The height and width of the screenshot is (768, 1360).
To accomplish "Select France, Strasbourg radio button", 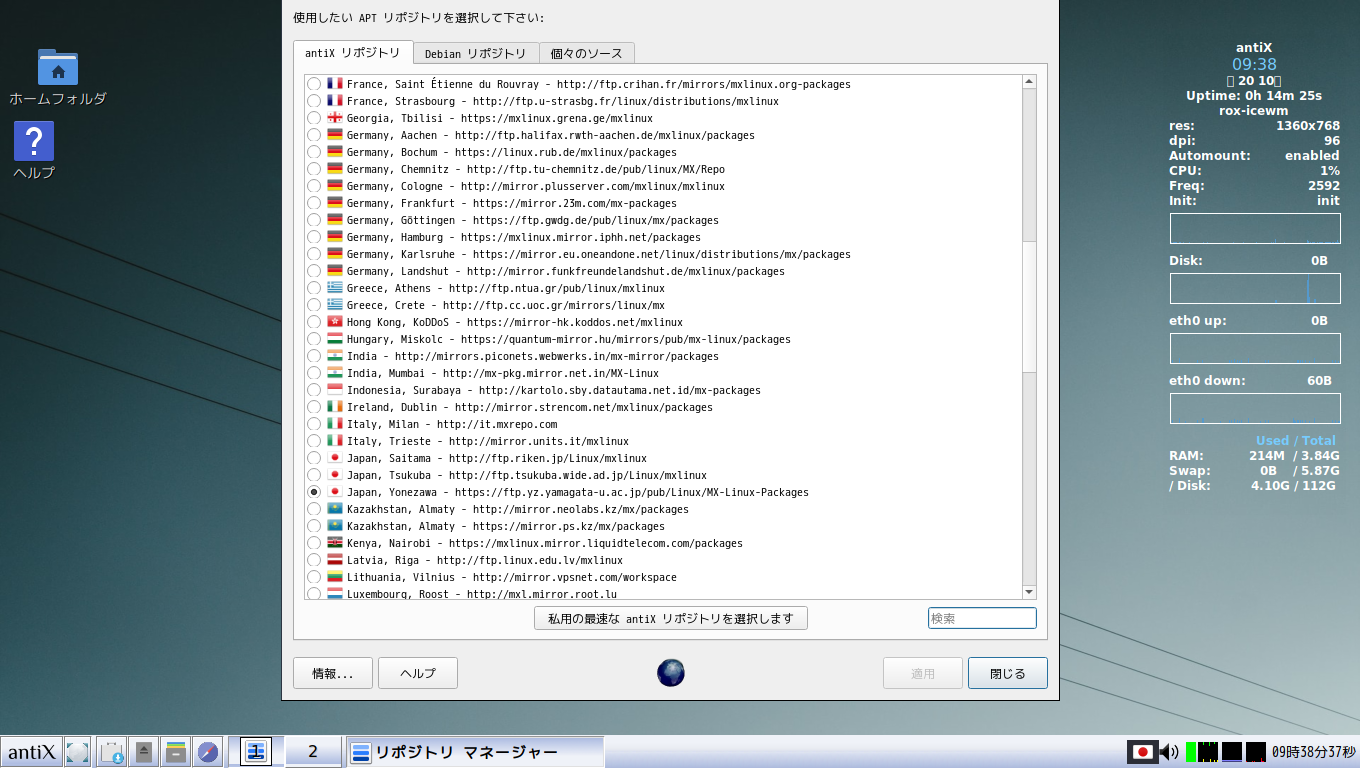I will tap(314, 101).
